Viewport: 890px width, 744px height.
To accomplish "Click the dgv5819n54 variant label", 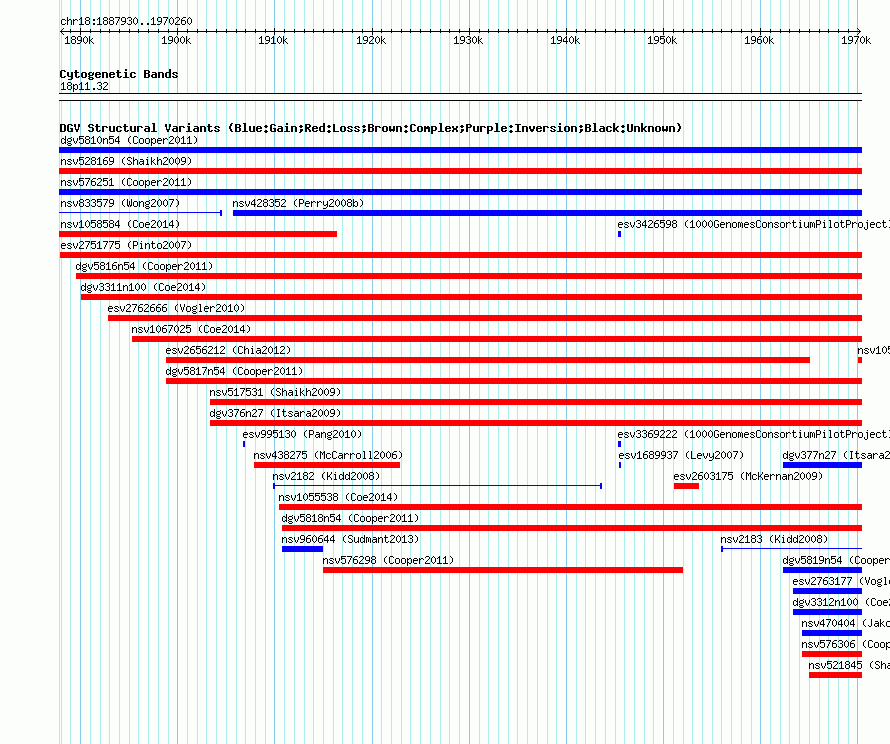I will click(836, 560).
